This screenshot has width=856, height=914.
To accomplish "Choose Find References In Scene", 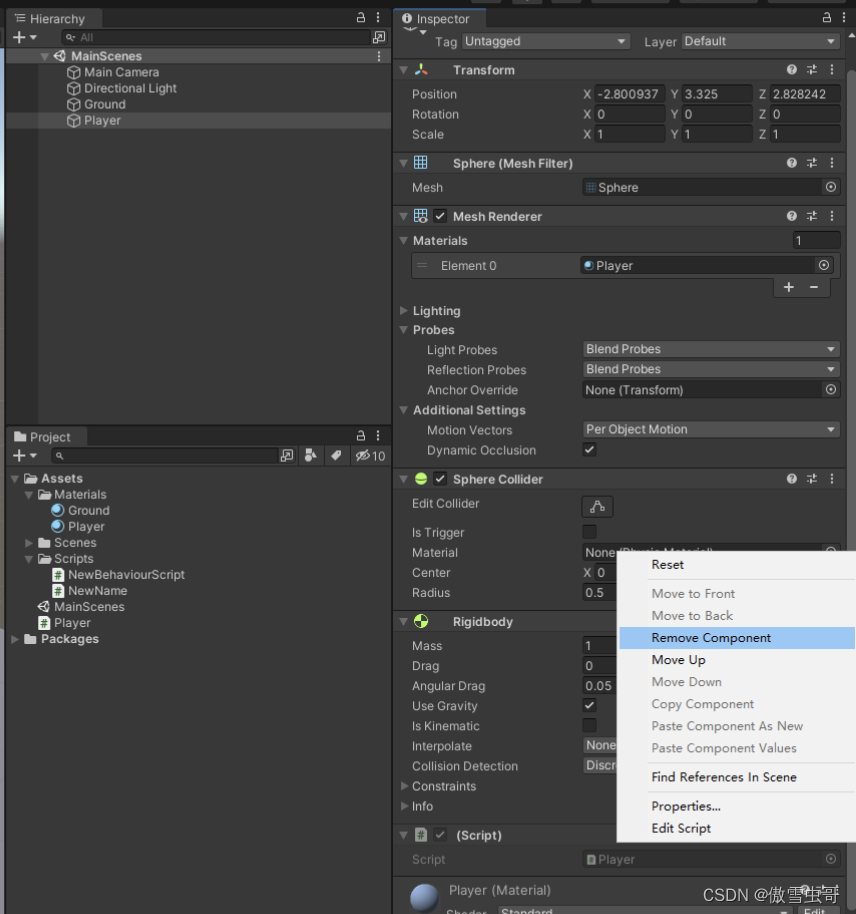I will point(737,777).
